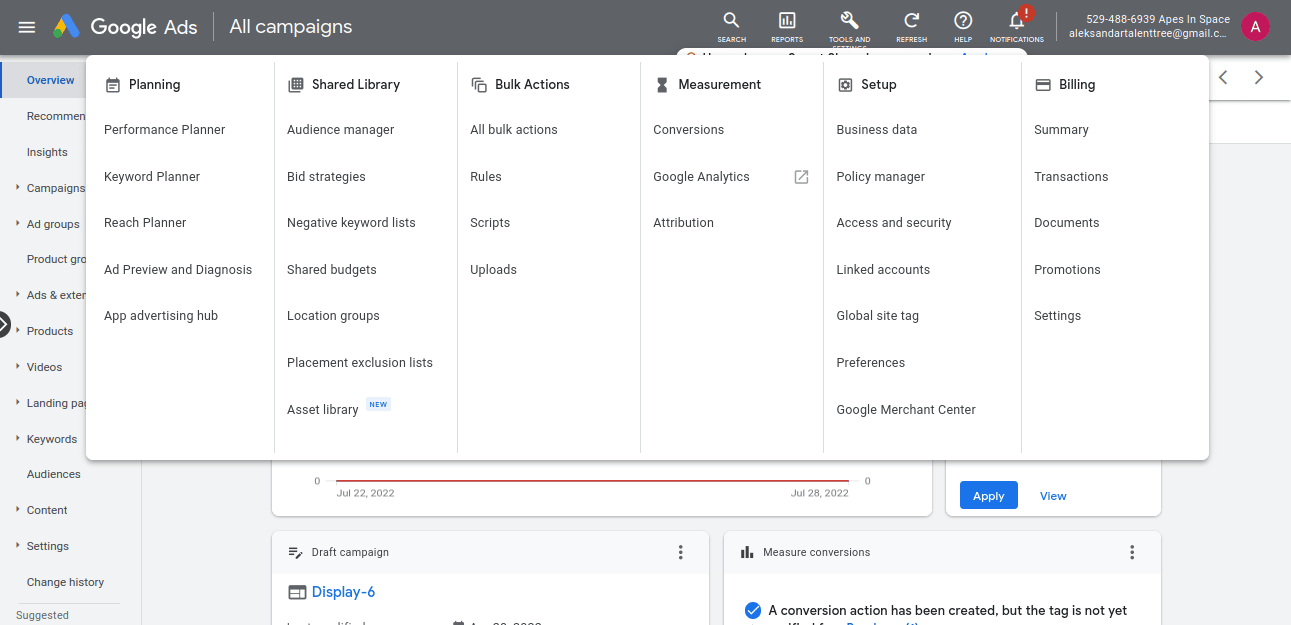Expand Videos in left navigation
This screenshot has width=1291, height=625.
(x=18, y=366)
